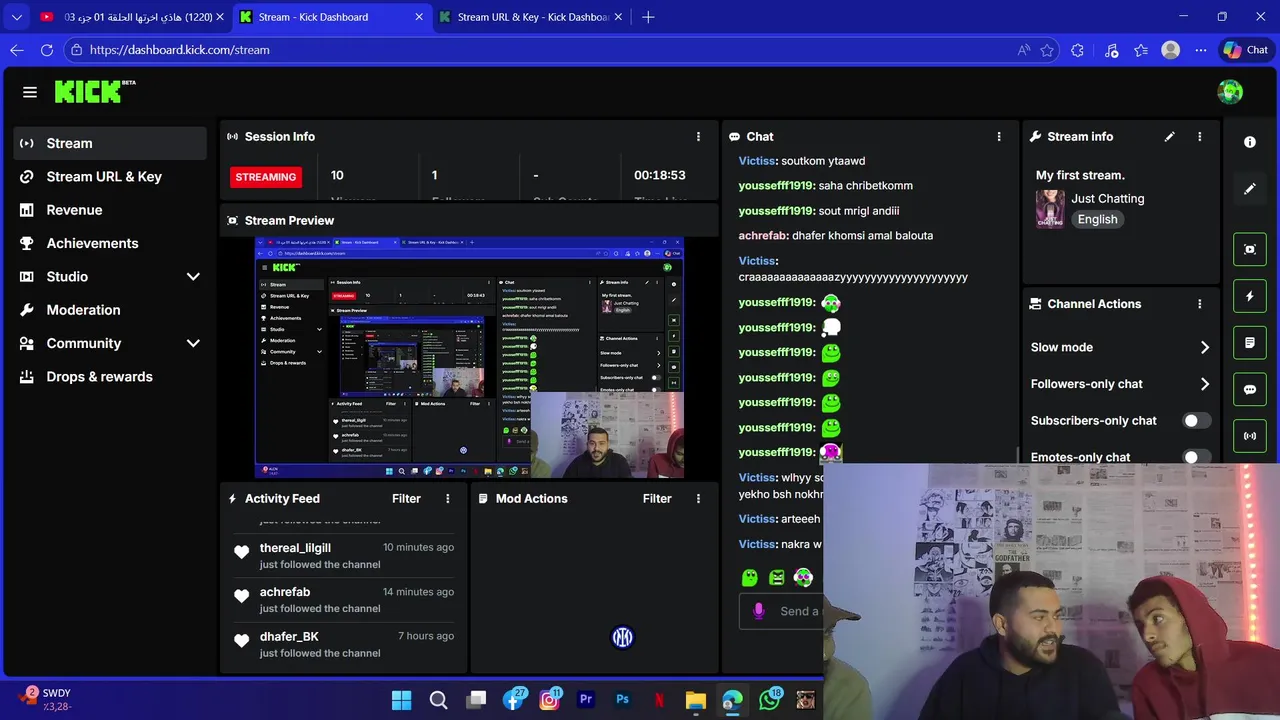Switch to the YouTube browser tab

(x=132, y=17)
